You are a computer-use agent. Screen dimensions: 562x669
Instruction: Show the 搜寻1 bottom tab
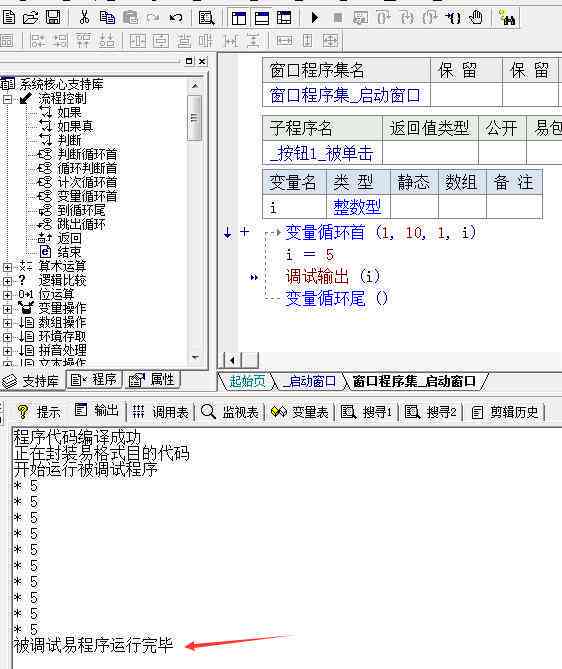366,412
